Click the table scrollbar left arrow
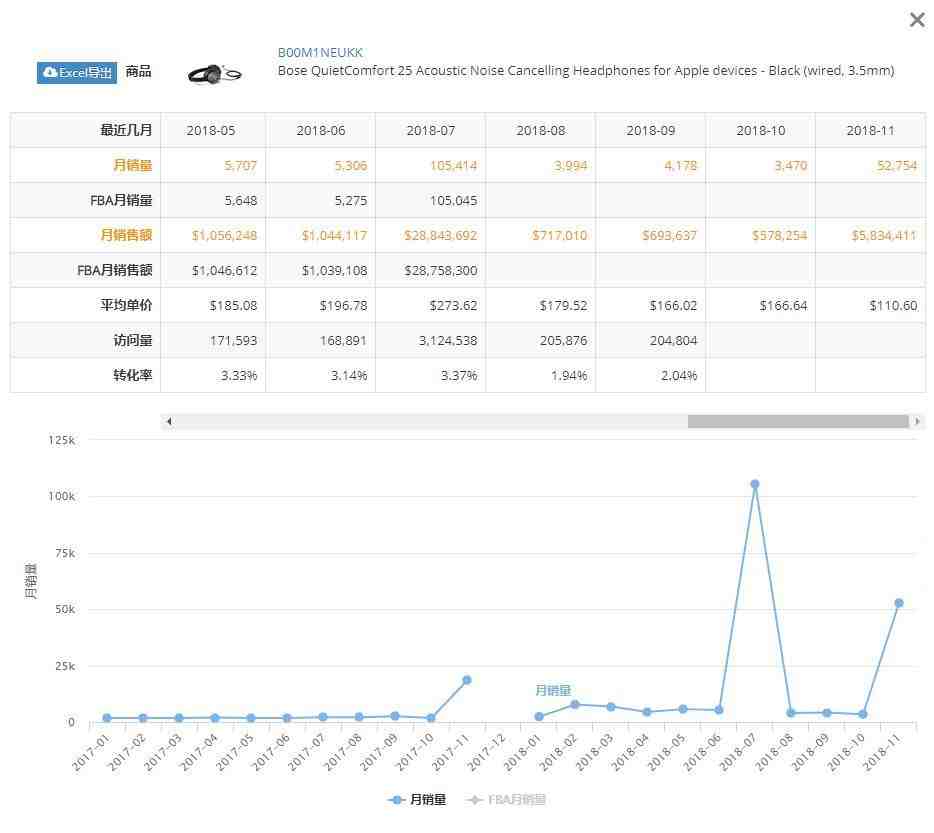The height and width of the screenshot is (833, 934). [x=169, y=421]
